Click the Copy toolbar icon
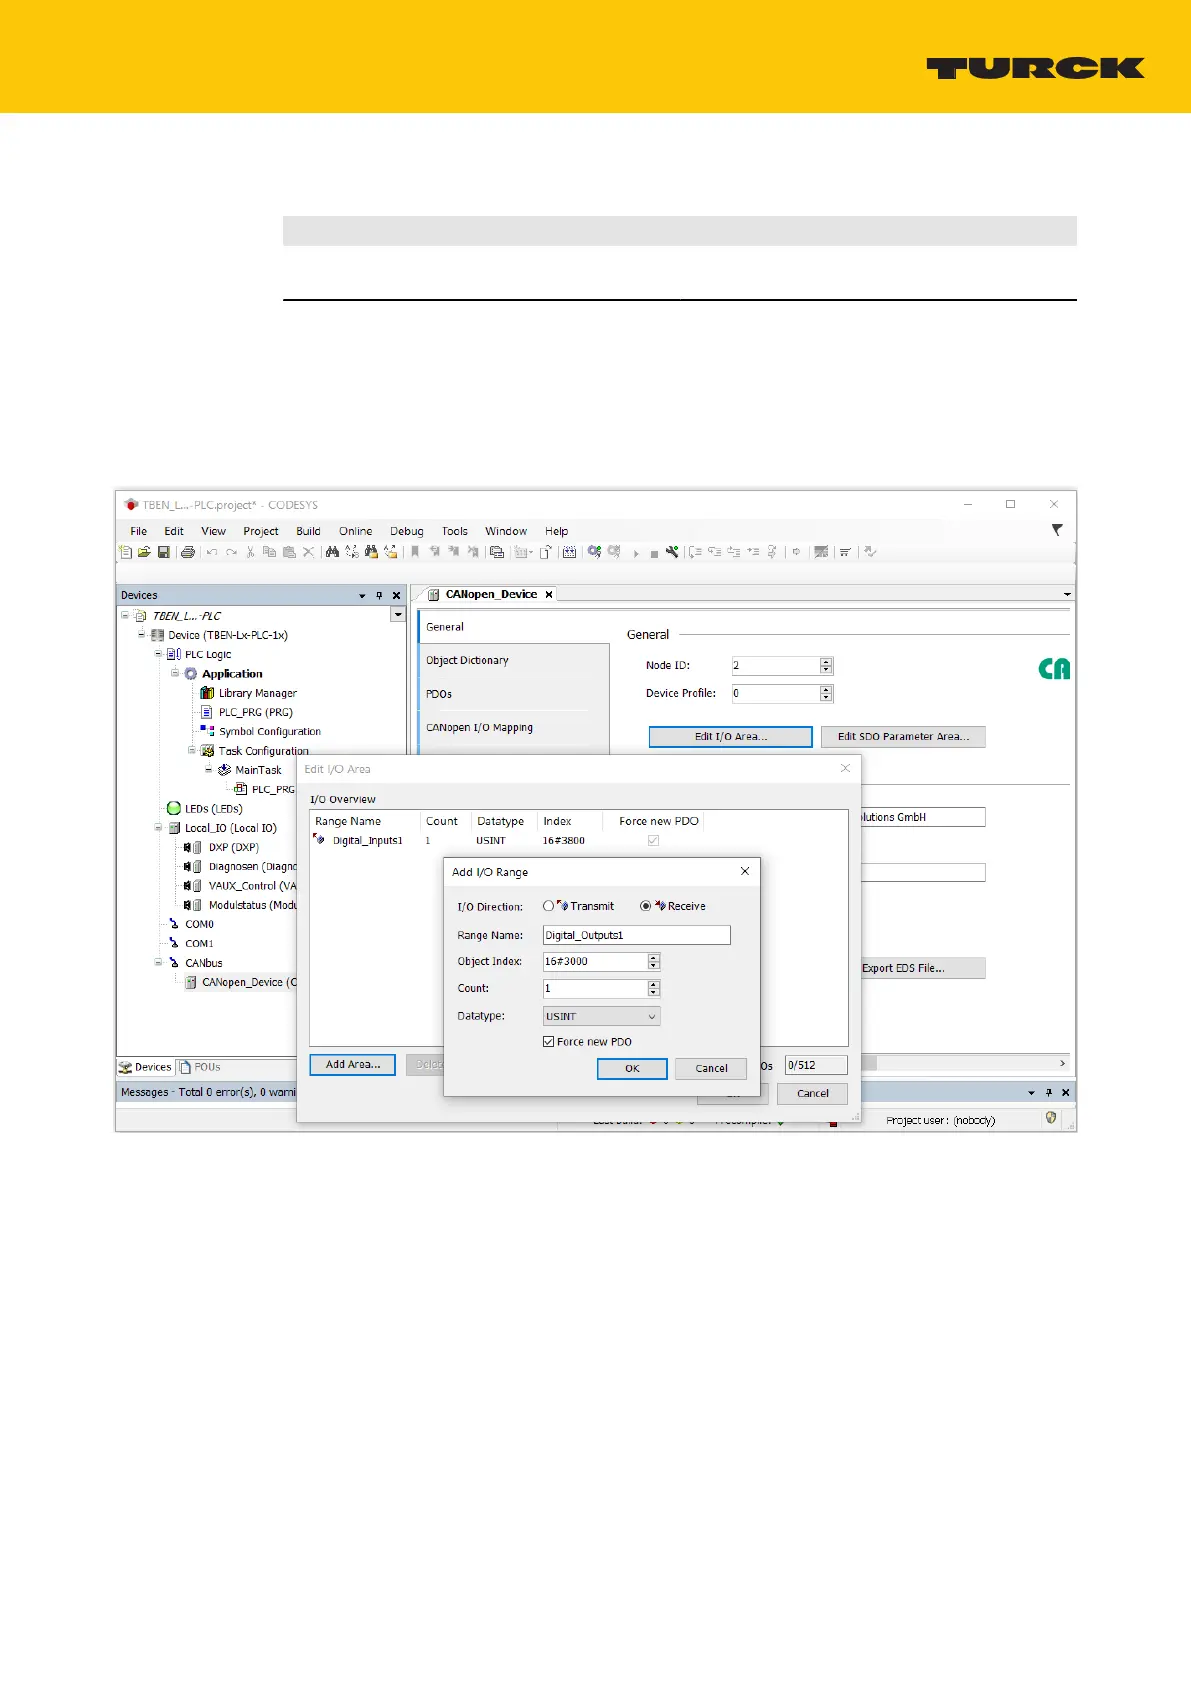 pos(269,552)
